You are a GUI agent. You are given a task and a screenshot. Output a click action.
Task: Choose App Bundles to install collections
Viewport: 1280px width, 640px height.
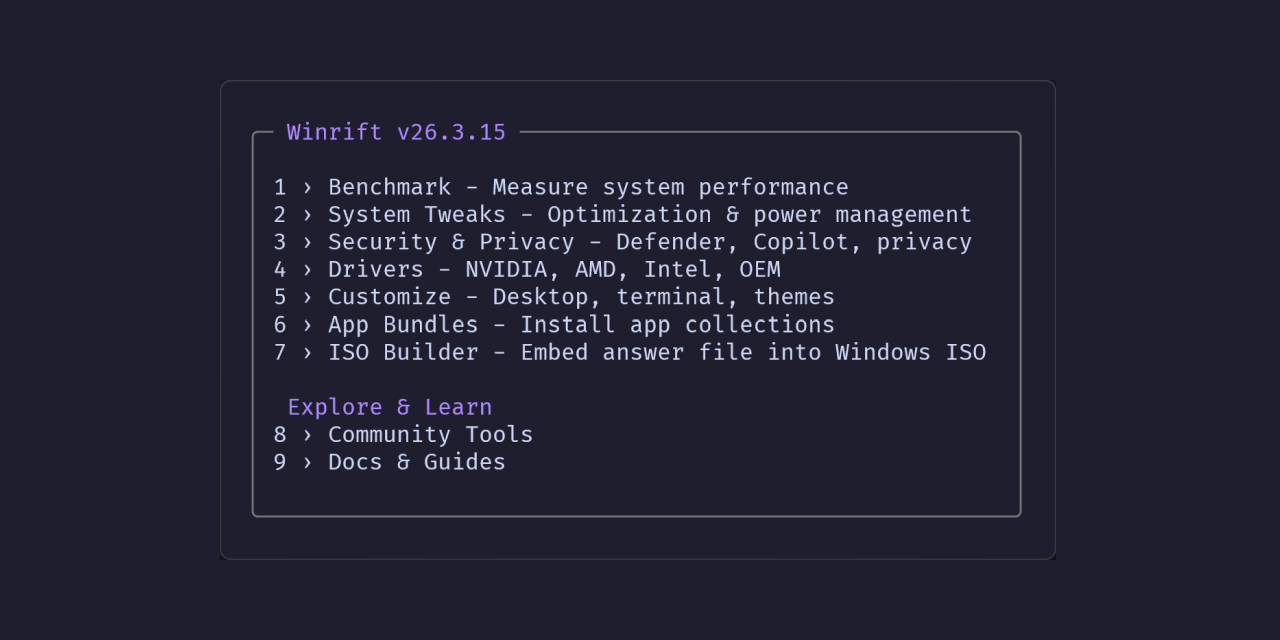click(x=403, y=324)
